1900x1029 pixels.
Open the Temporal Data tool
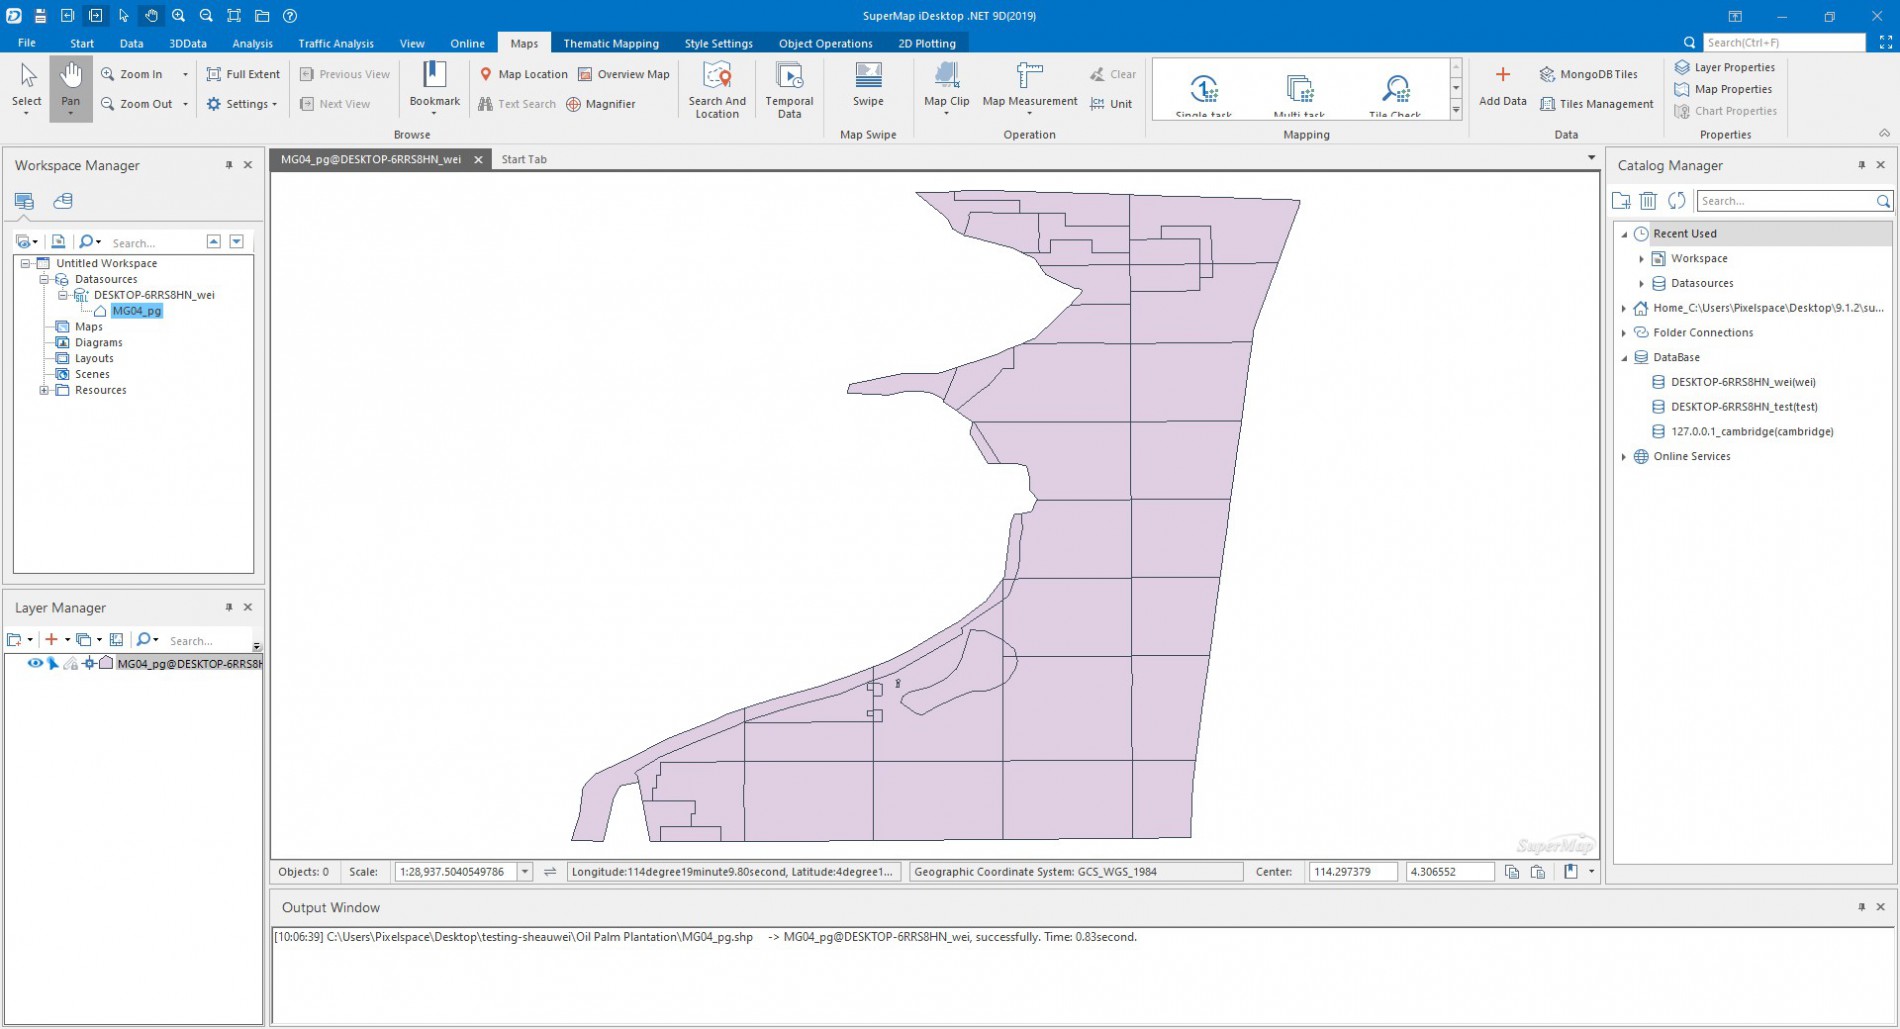coord(789,89)
